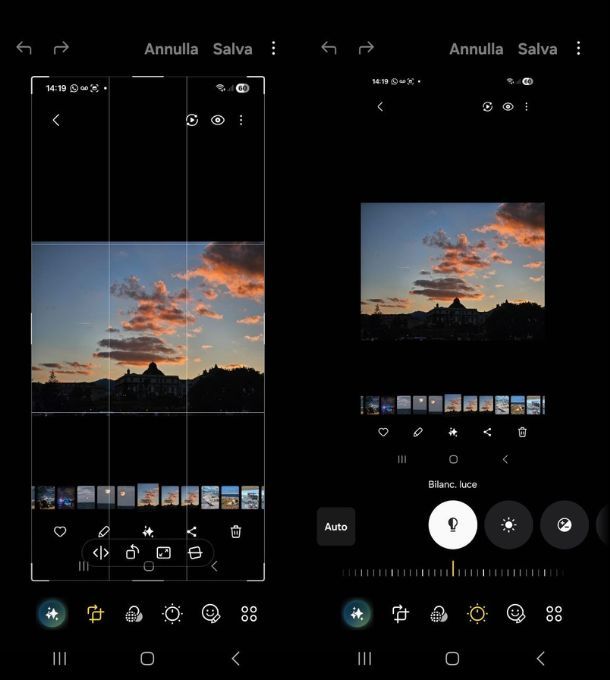Undo last edit in right editor screen
This screenshot has width=610, height=680.
pyautogui.click(x=329, y=48)
